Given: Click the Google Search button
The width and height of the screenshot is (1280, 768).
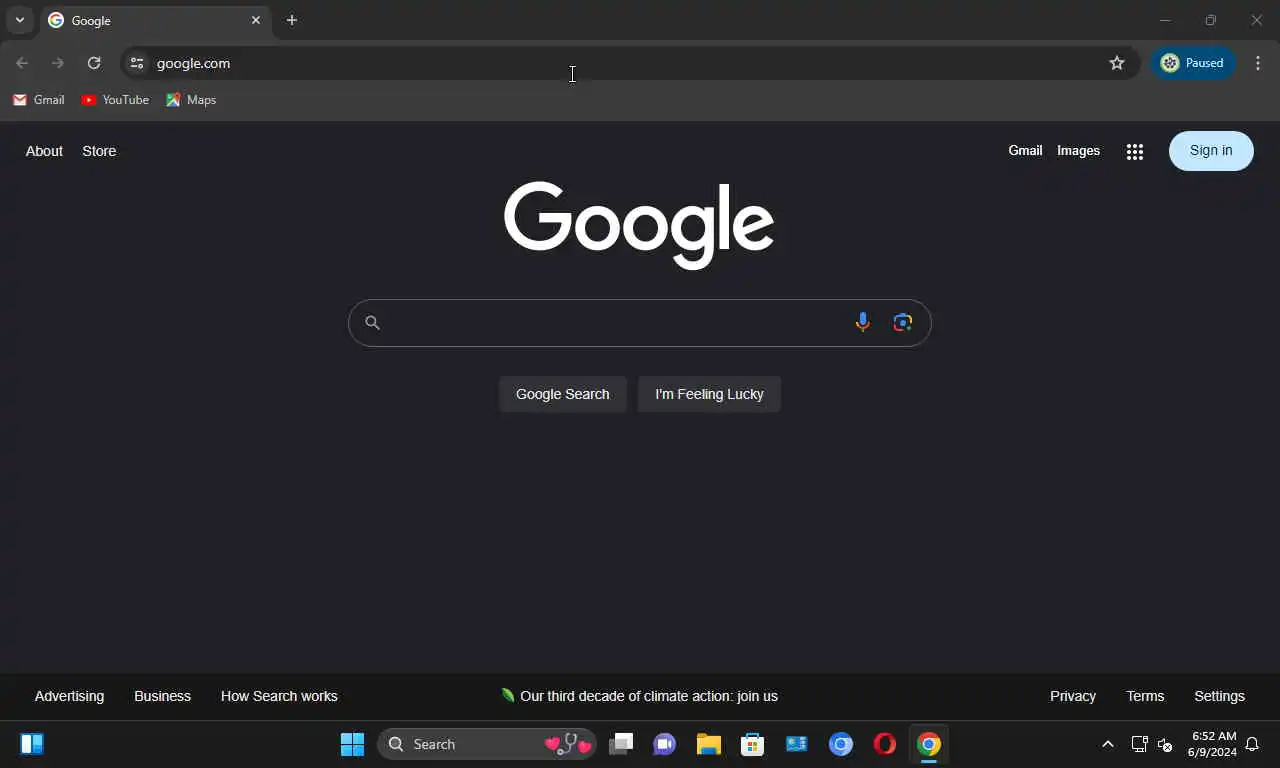Looking at the screenshot, I should (562, 394).
